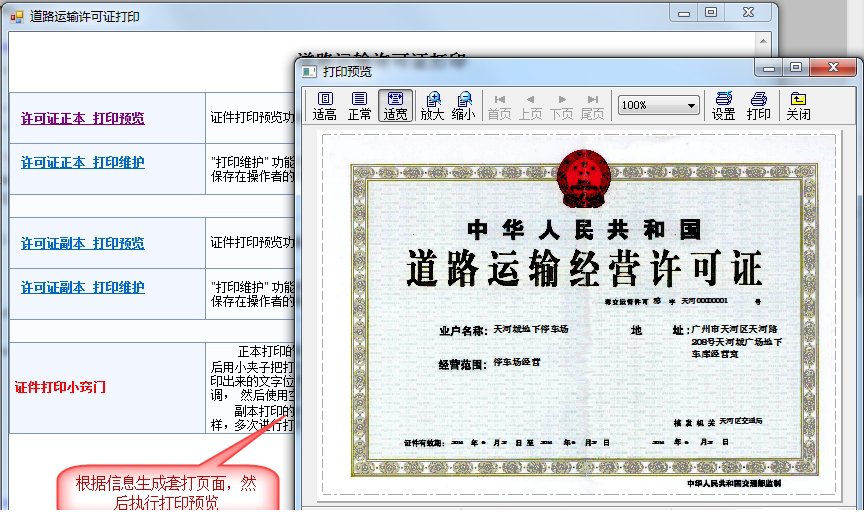864x530 pixels.
Task: Click the 适高 fit-height toolbar icon
Action: tap(325, 105)
